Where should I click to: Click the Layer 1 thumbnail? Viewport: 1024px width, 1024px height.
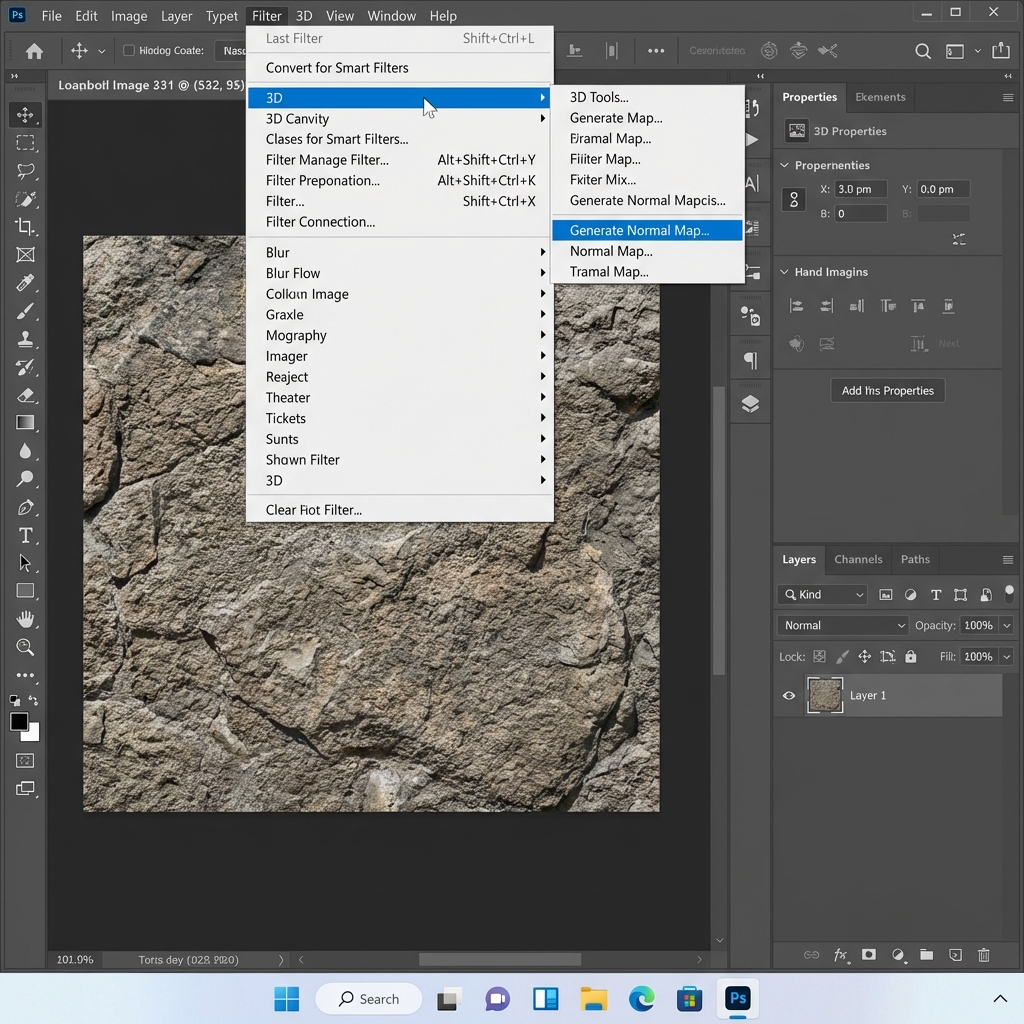click(x=825, y=695)
